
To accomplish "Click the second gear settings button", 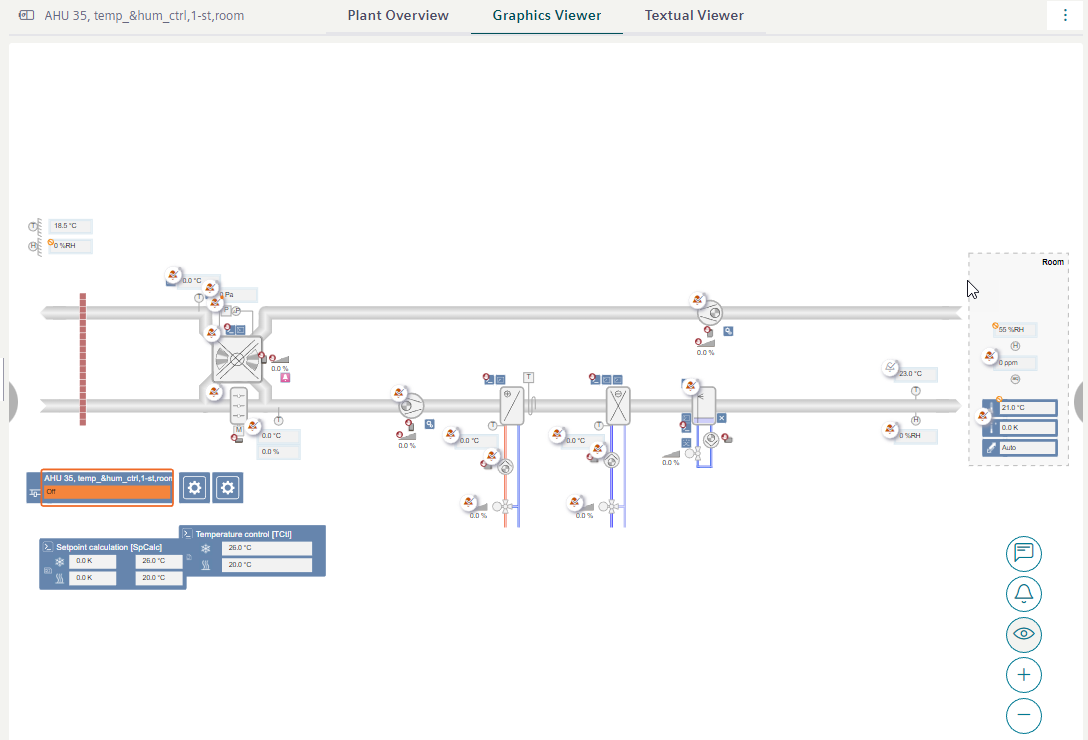I will tap(228, 488).
